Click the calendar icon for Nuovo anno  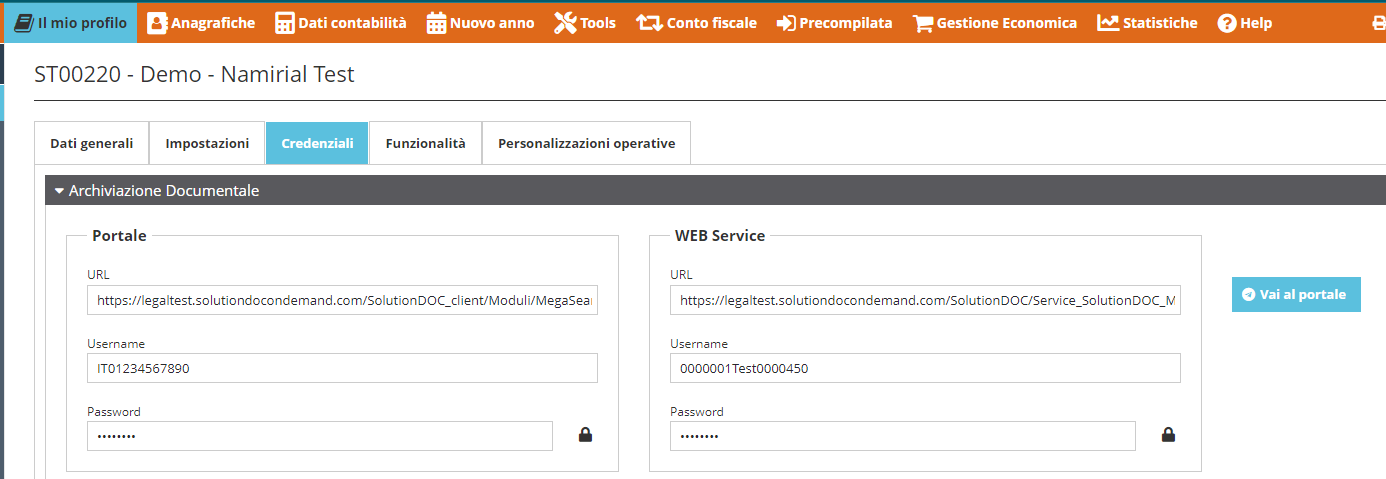click(436, 23)
